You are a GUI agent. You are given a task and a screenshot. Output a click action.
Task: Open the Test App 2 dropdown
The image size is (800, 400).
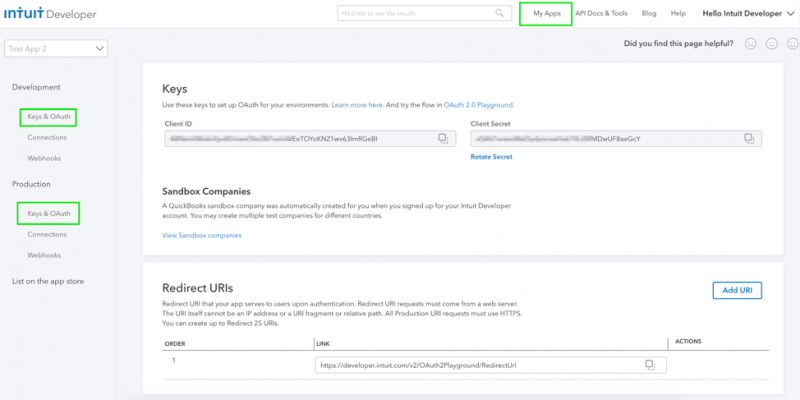tap(56, 48)
